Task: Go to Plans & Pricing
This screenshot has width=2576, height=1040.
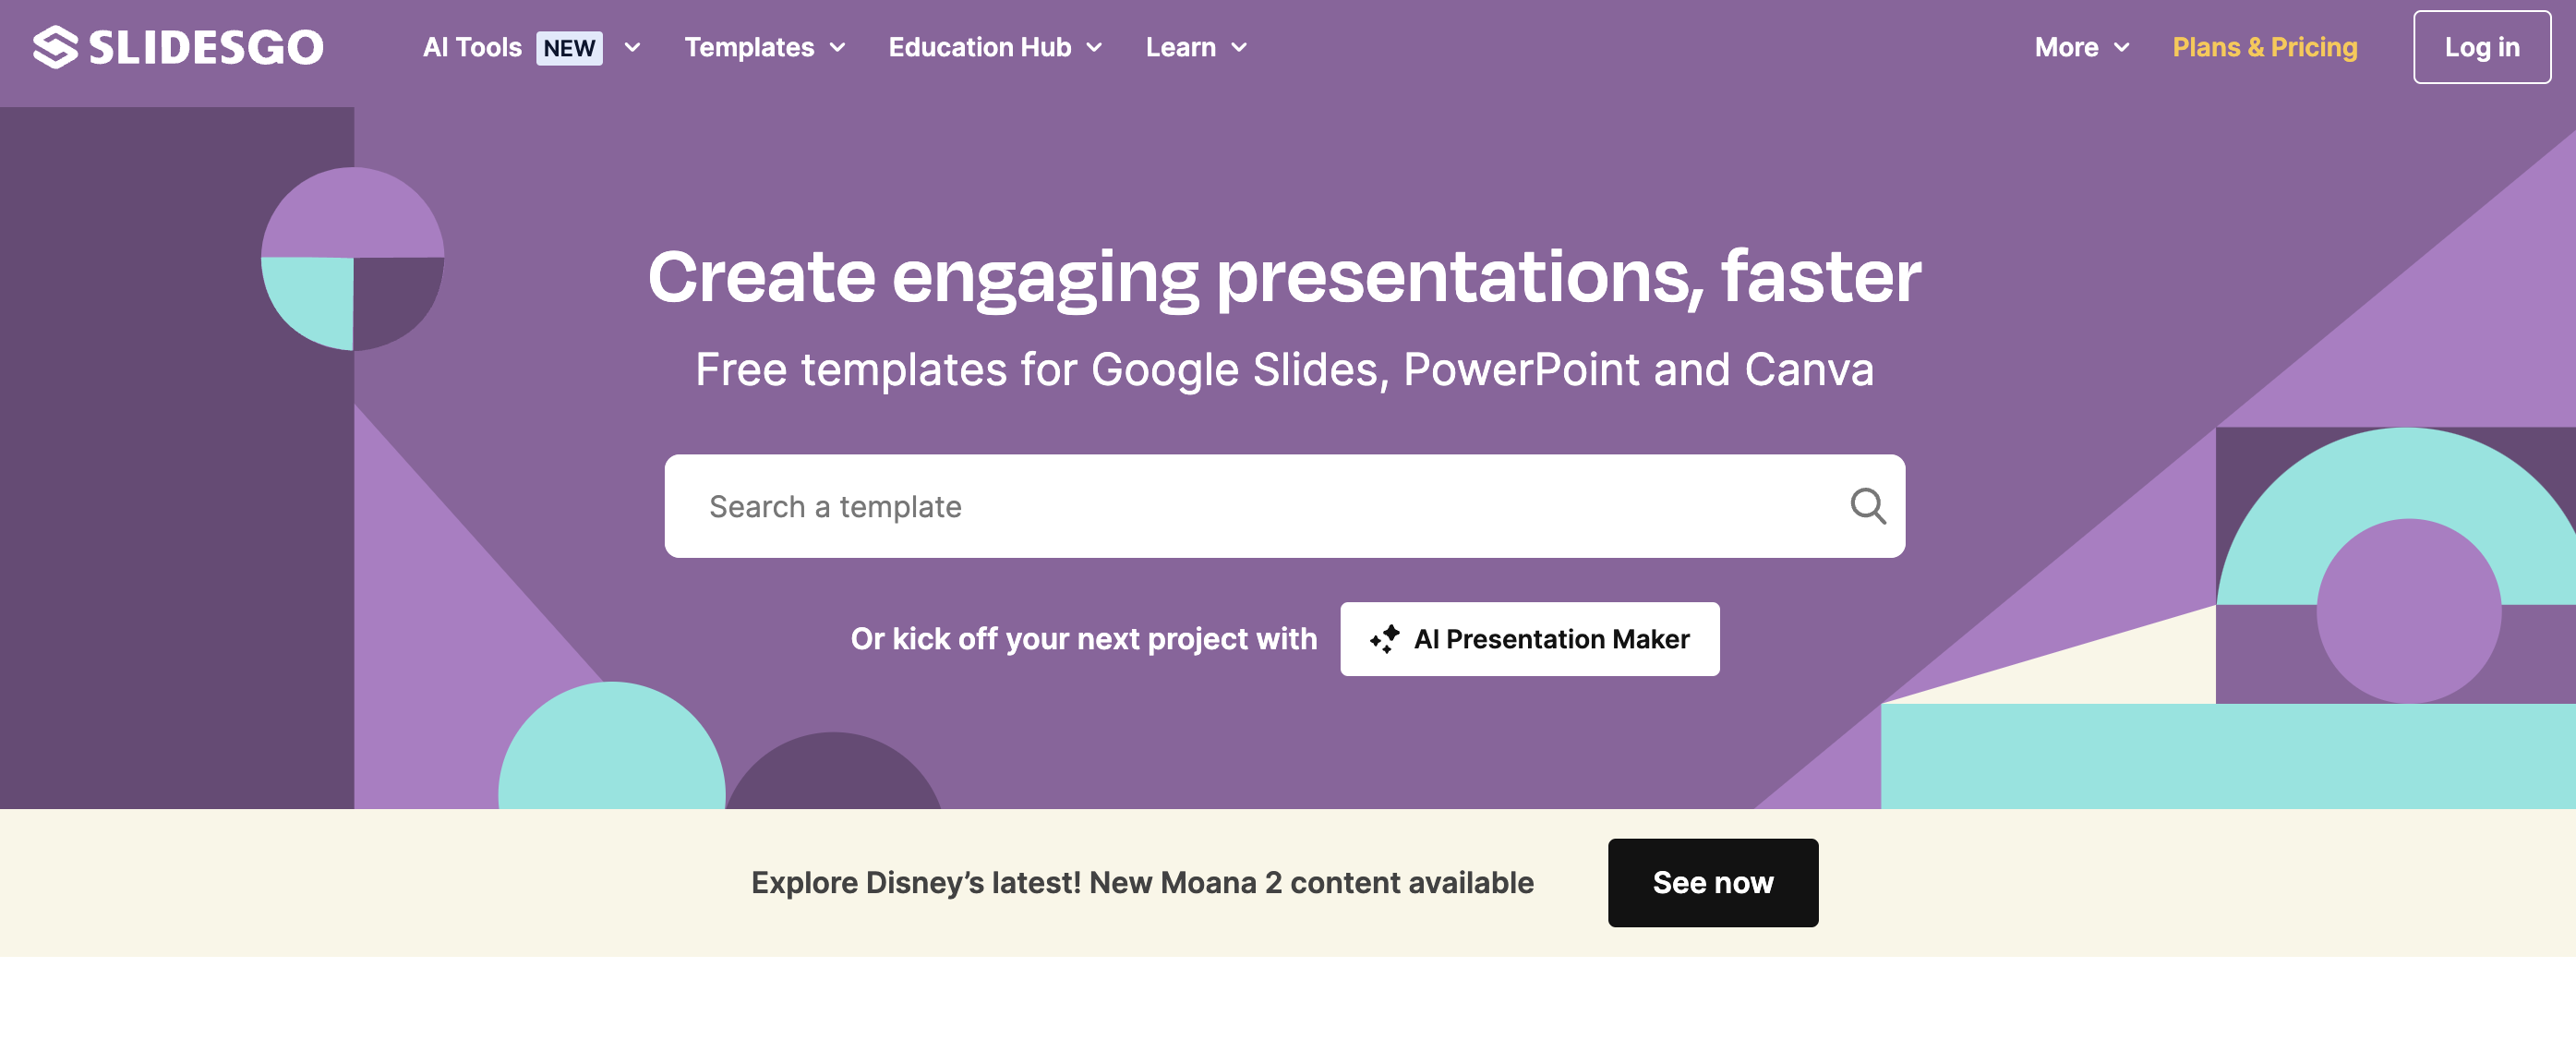Action: [x=2265, y=47]
